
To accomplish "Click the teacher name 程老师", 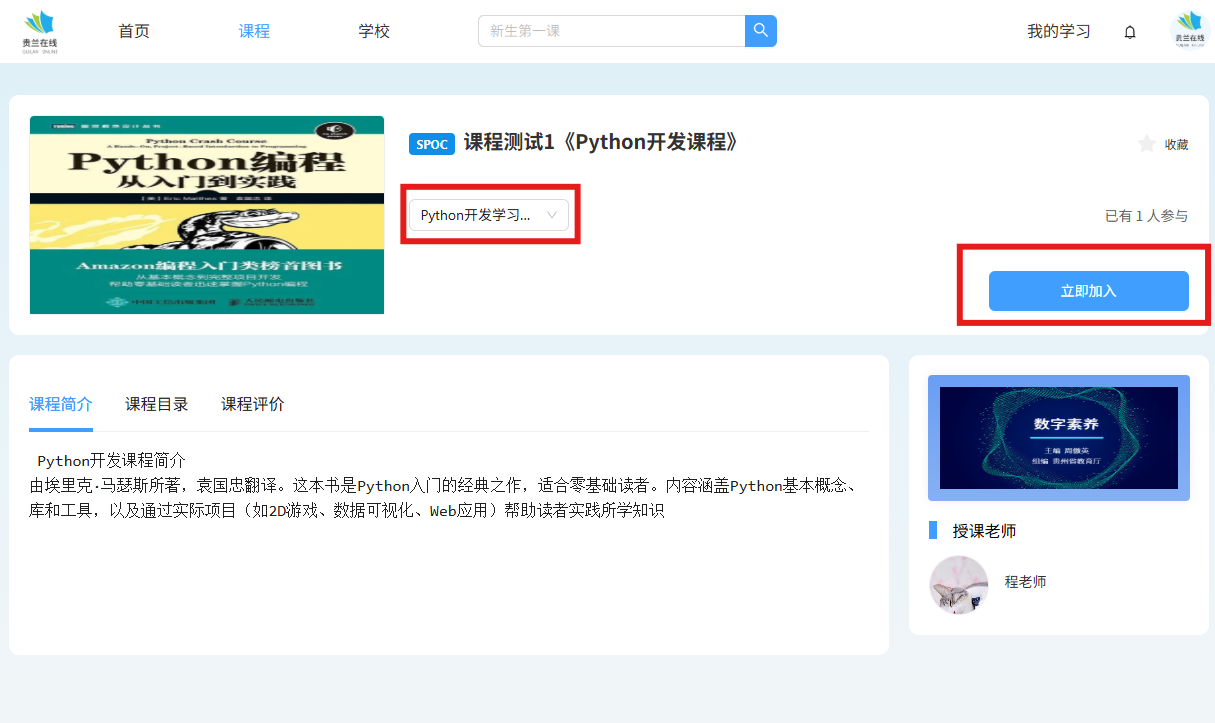I will pyautogui.click(x=1025, y=582).
